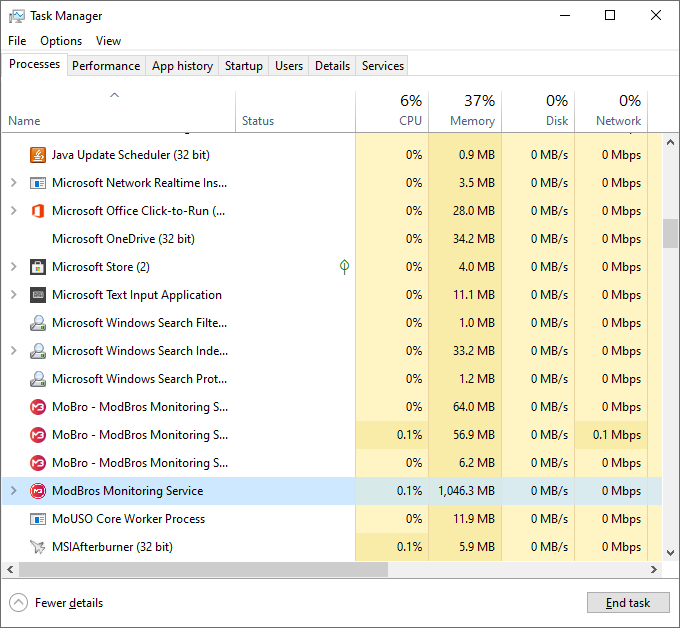Click the Microsoft Windows Search Indexer icon
Image resolution: width=680 pixels, height=628 pixels.
(x=38, y=351)
